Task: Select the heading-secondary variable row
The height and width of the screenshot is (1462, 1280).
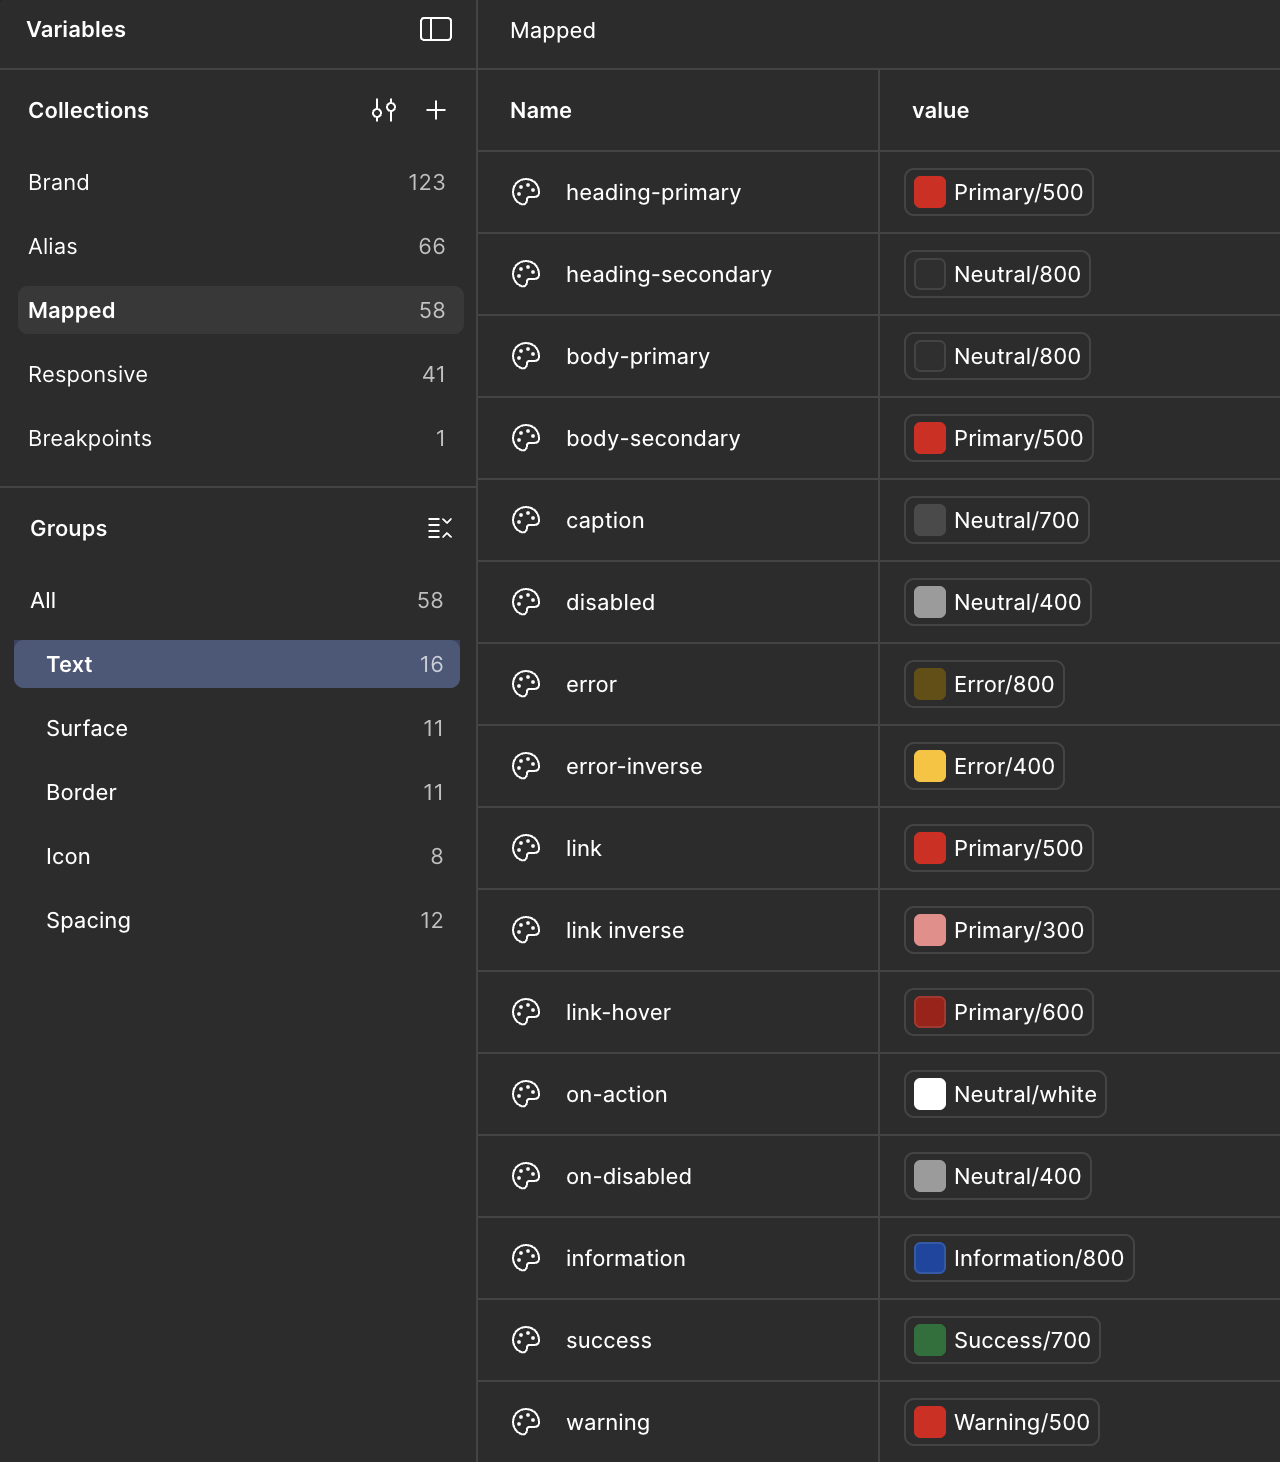Action: tap(668, 274)
